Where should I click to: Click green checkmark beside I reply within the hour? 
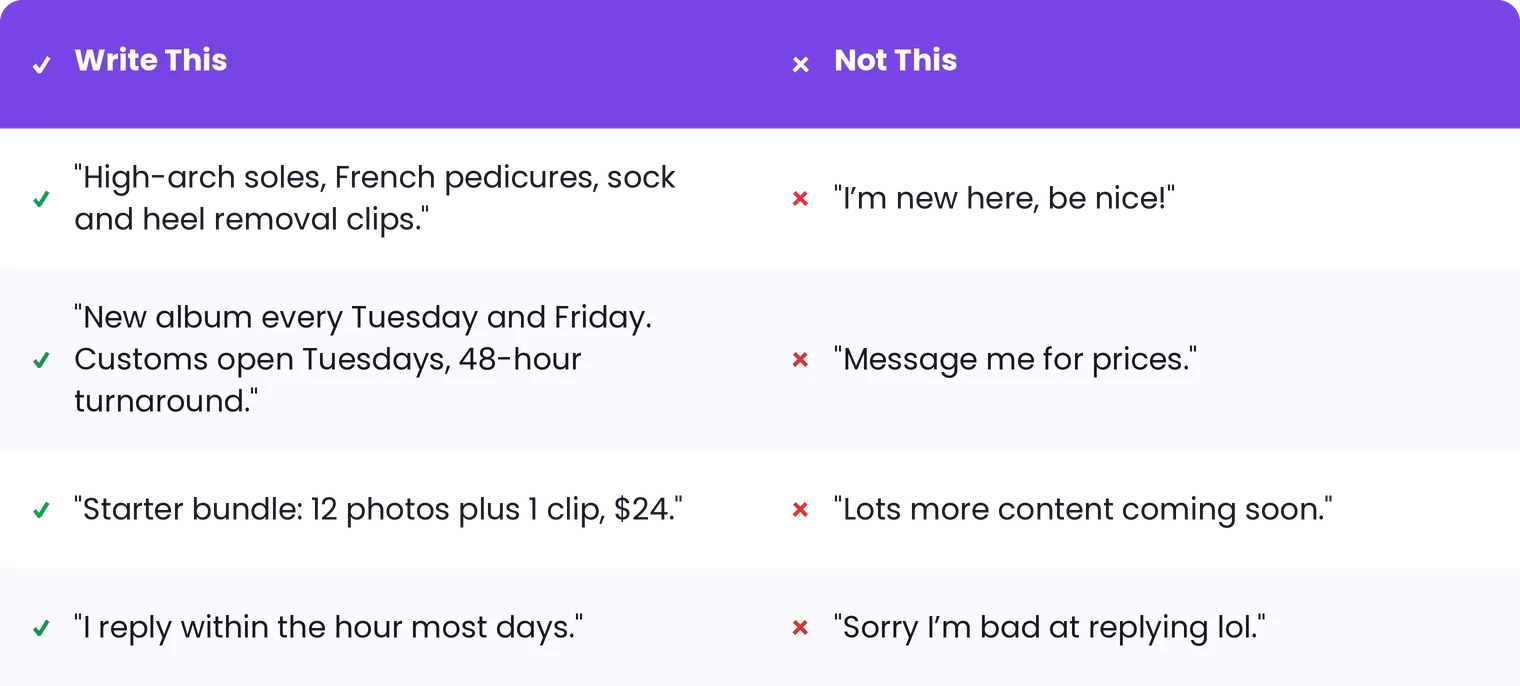coord(41,629)
